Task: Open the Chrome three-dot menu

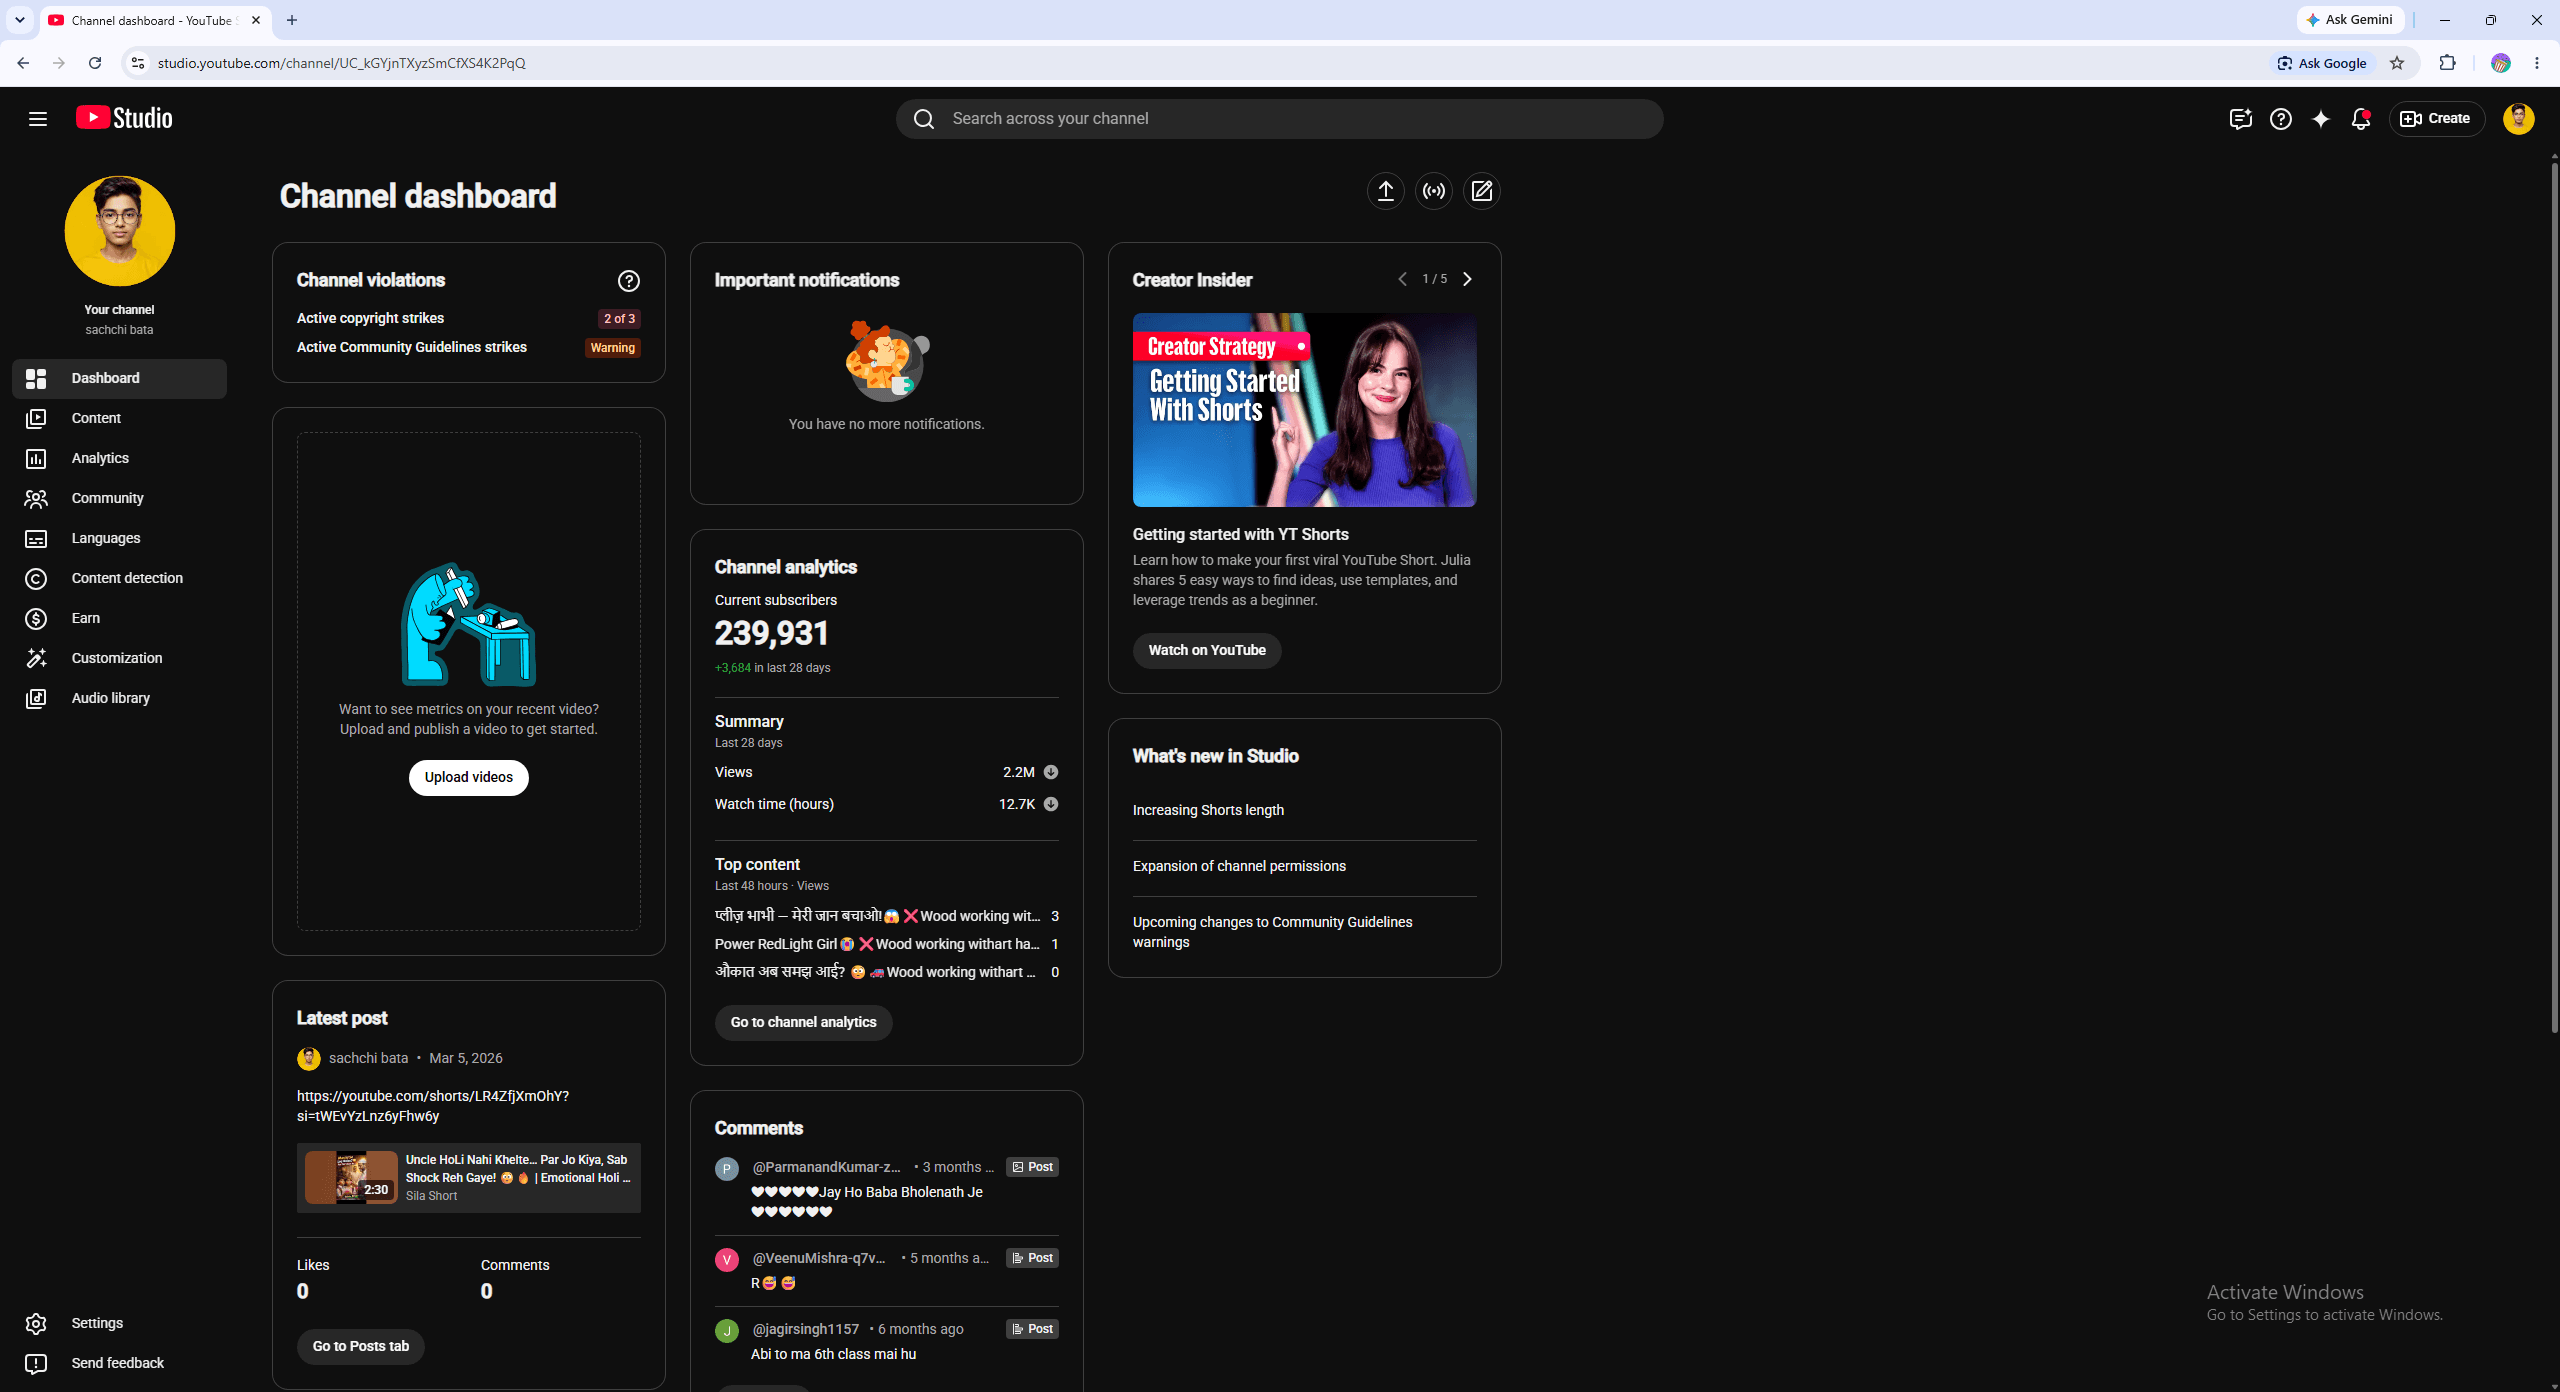Action: [2537, 63]
